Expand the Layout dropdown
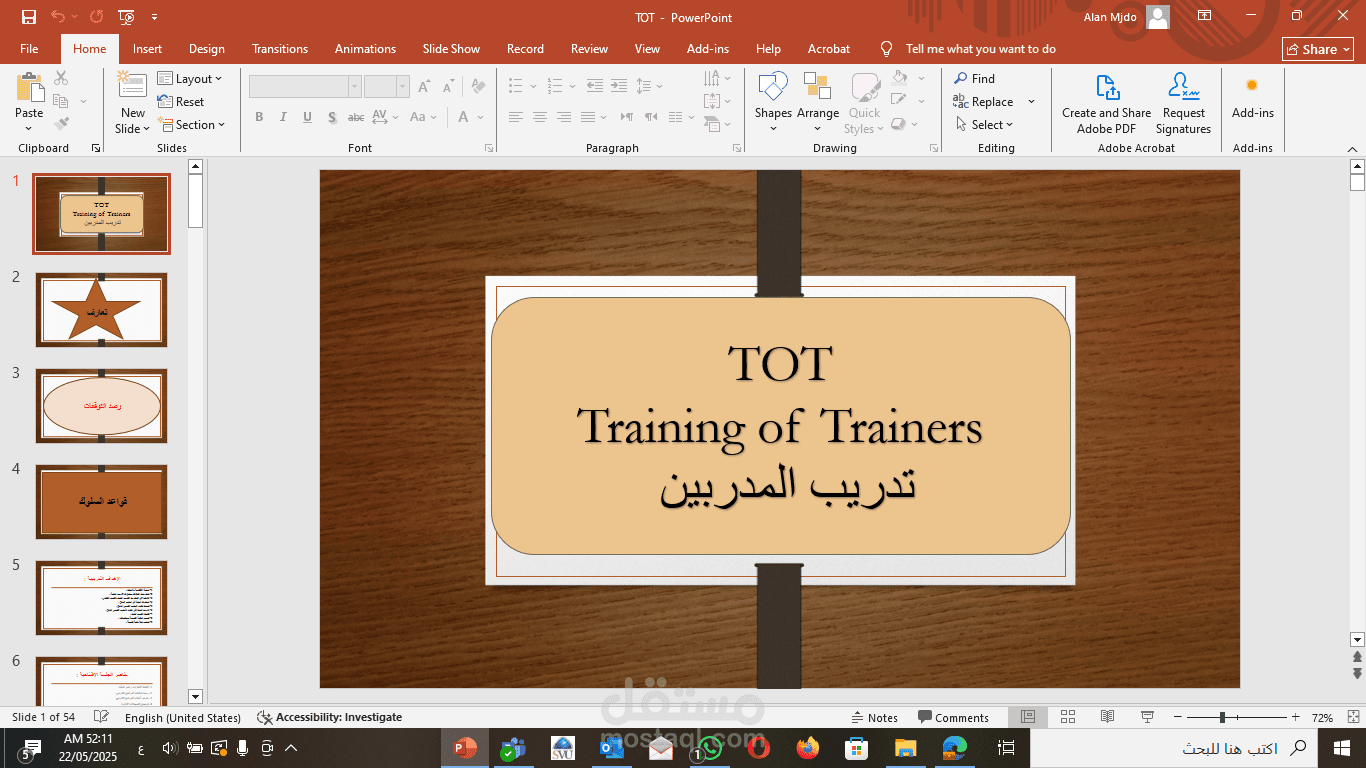Viewport: 1366px width, 768px height. pyautogui.click(x=190, y=79)
